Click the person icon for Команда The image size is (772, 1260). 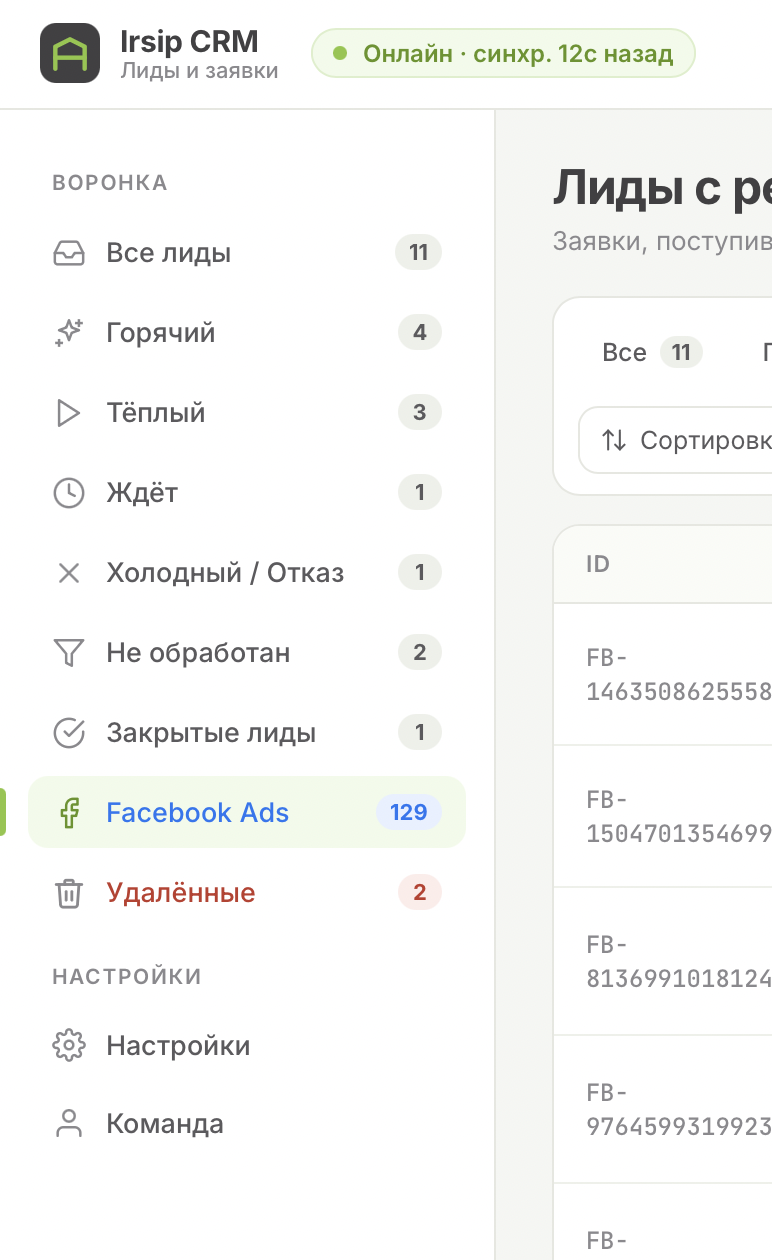click(x=68, y=1124)
